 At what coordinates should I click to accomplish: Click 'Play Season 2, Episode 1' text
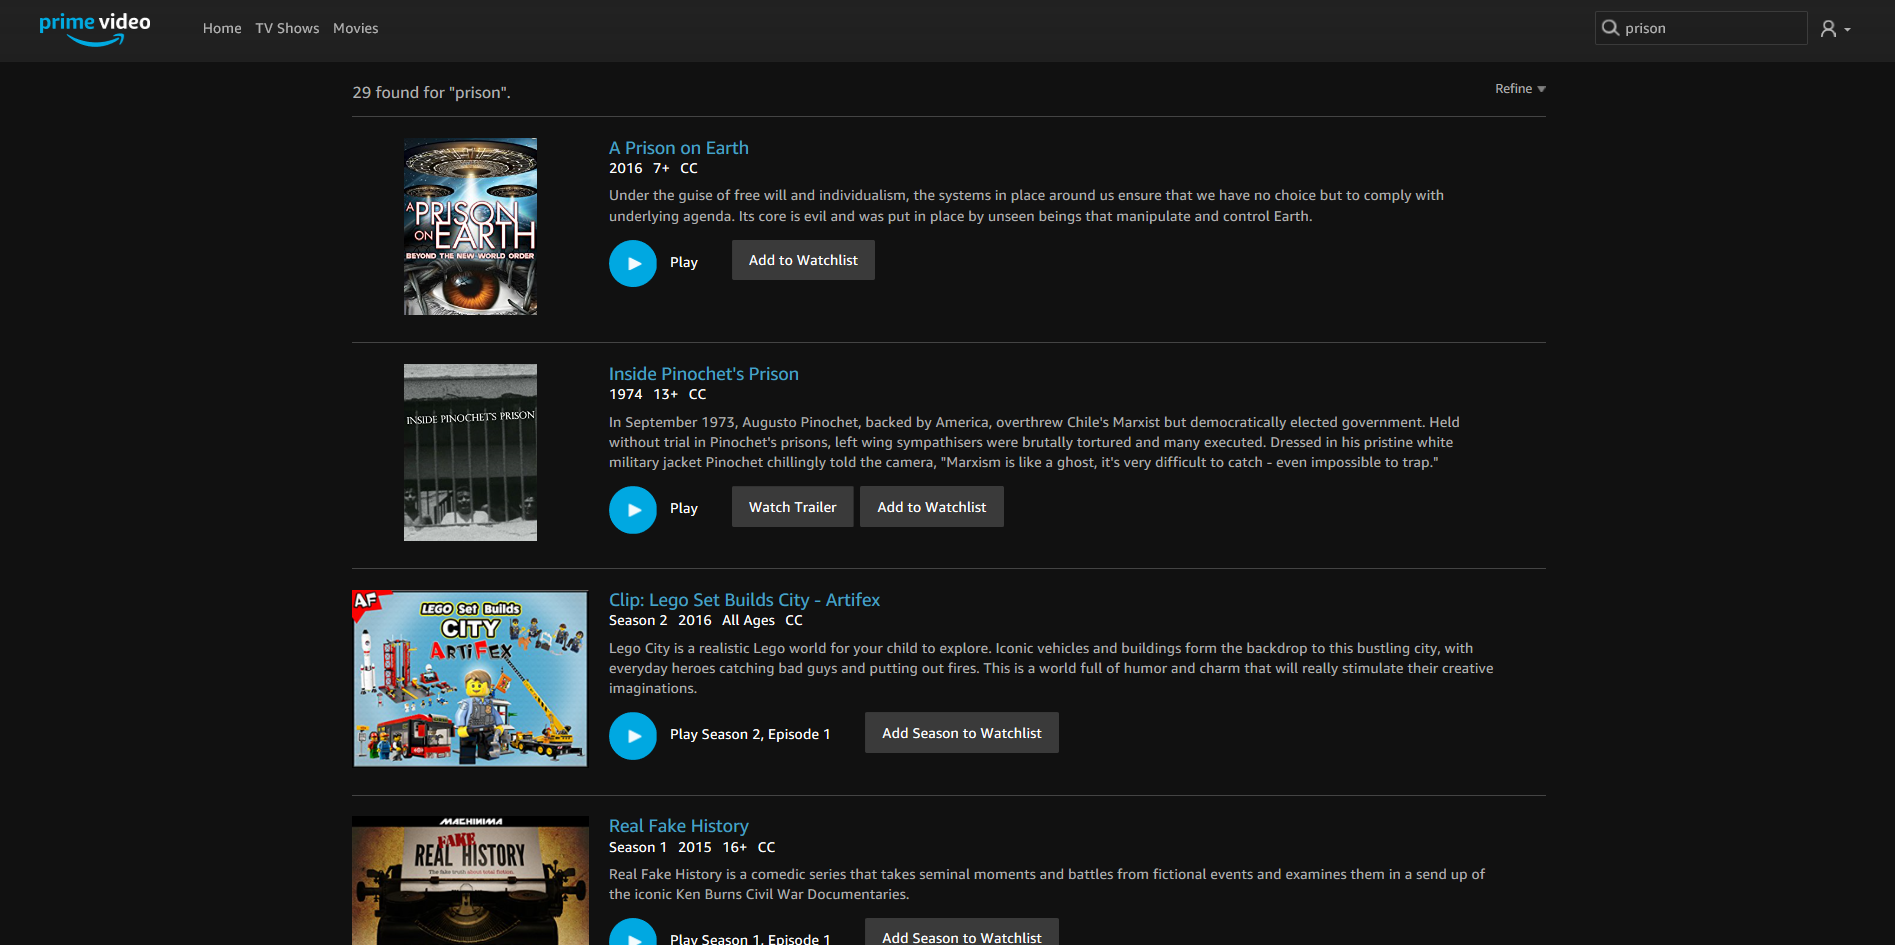pyautogui.click(x=750, y=734)
